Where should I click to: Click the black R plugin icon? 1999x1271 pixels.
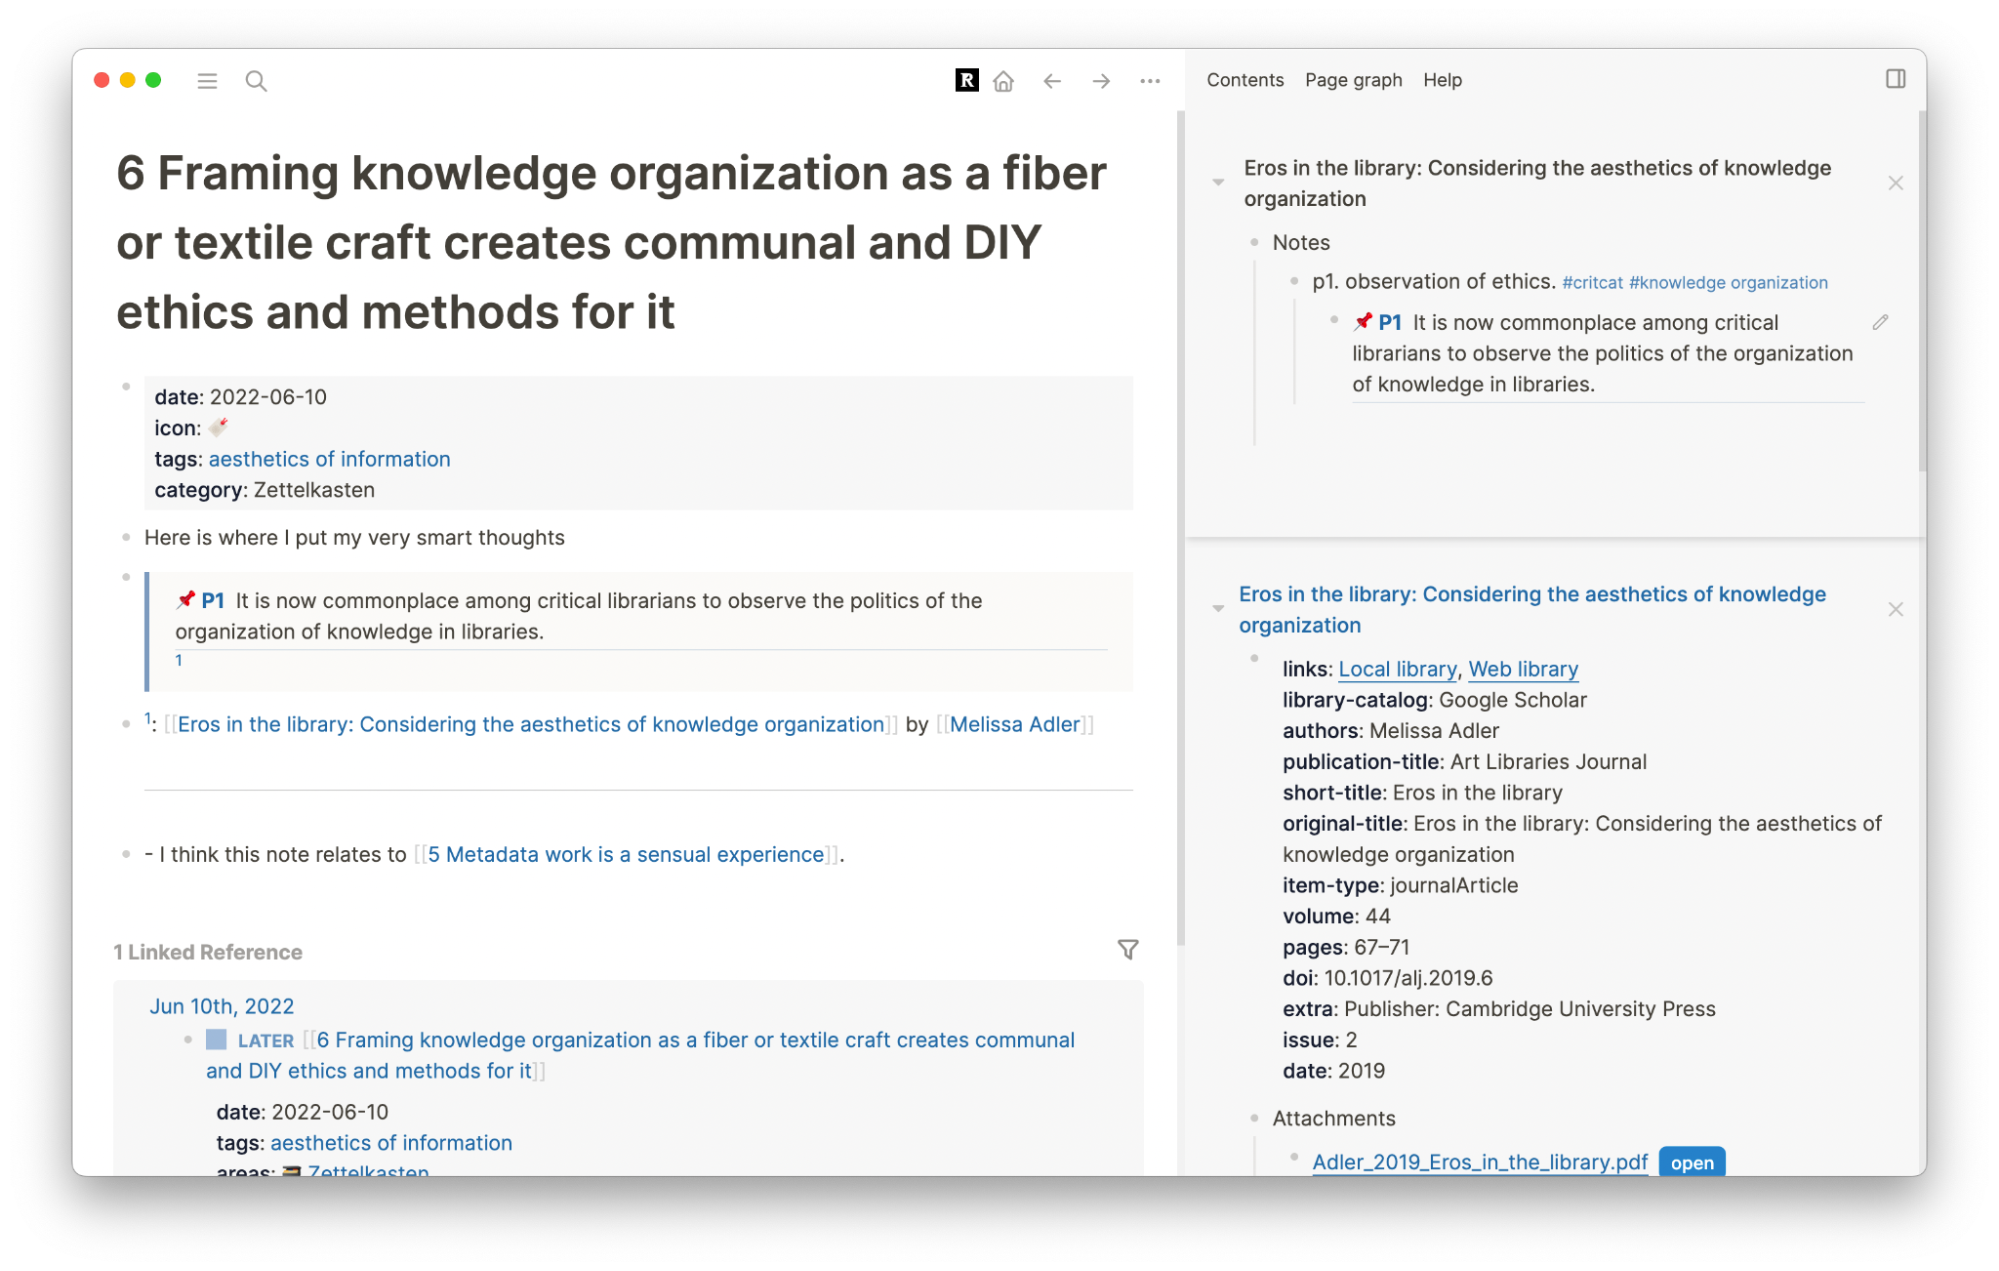[966, 81]
